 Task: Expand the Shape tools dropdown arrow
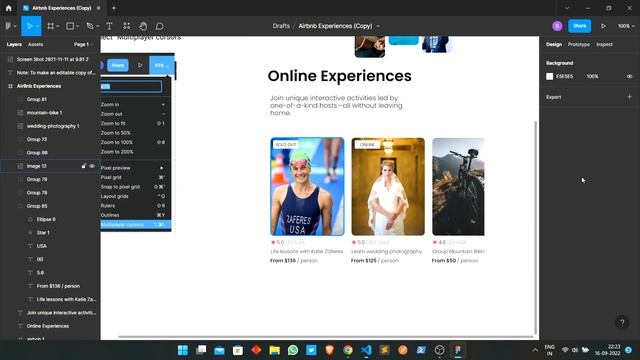click(x=78, y=27)
